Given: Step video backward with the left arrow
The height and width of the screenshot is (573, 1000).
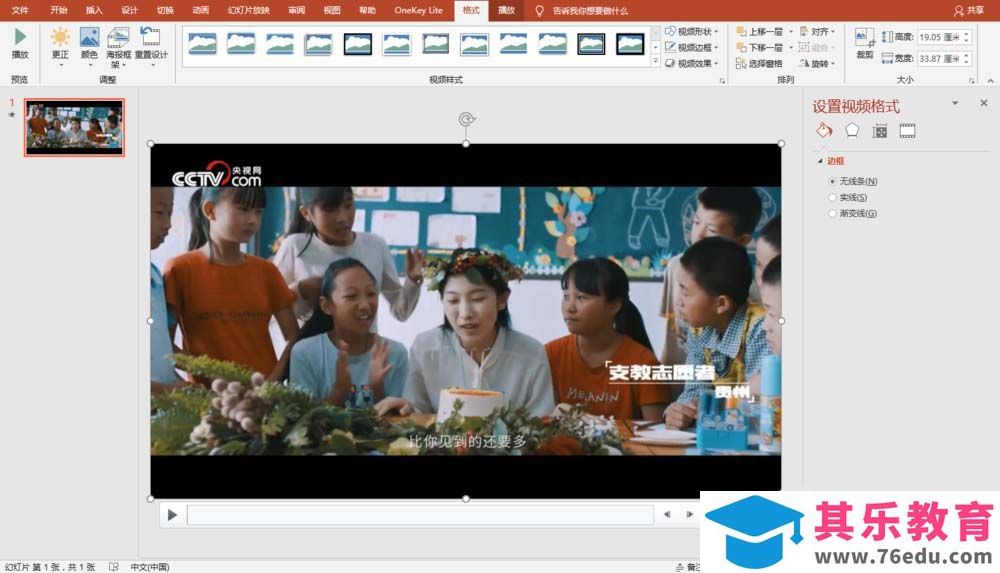Looking at the screenshot, I should click(667, 514).
